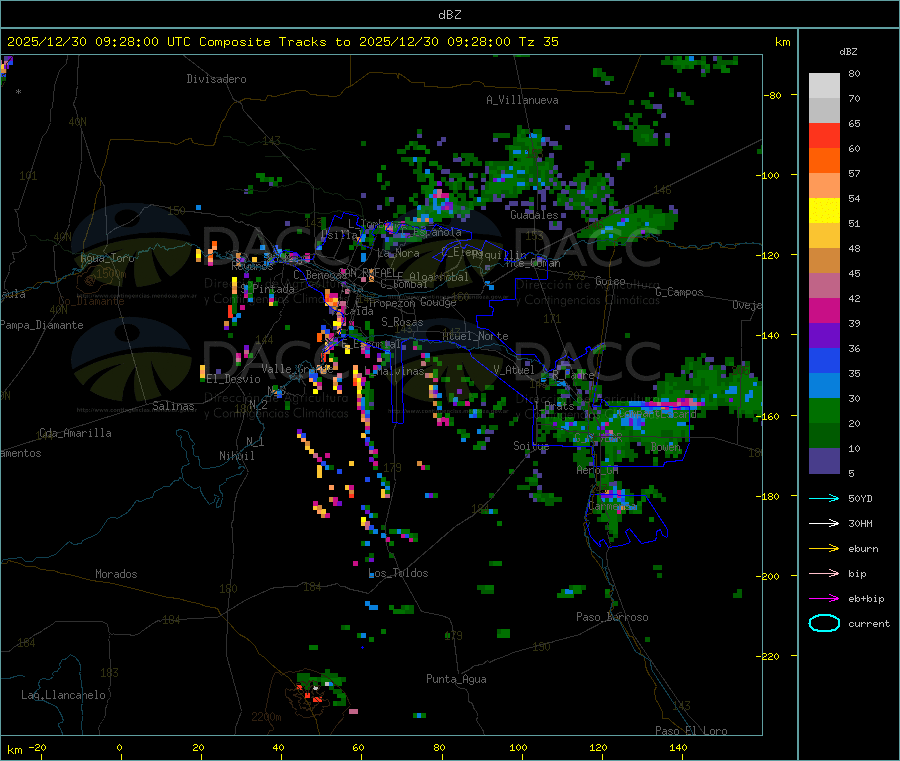The height and width of the screenshot is (761, 900).
Task: Click the 'Guadales' map label
Action: pos(534,215)
